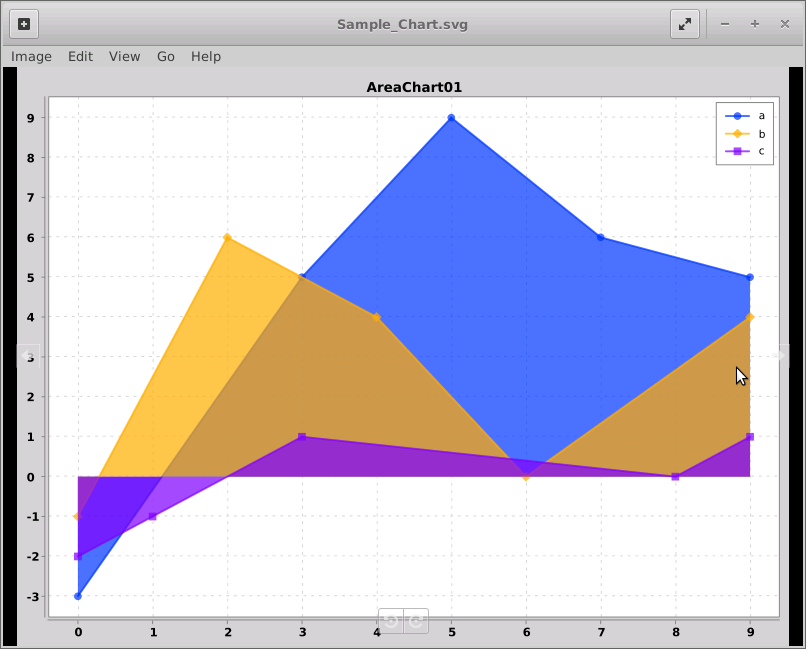Open the Go menu

165,57
